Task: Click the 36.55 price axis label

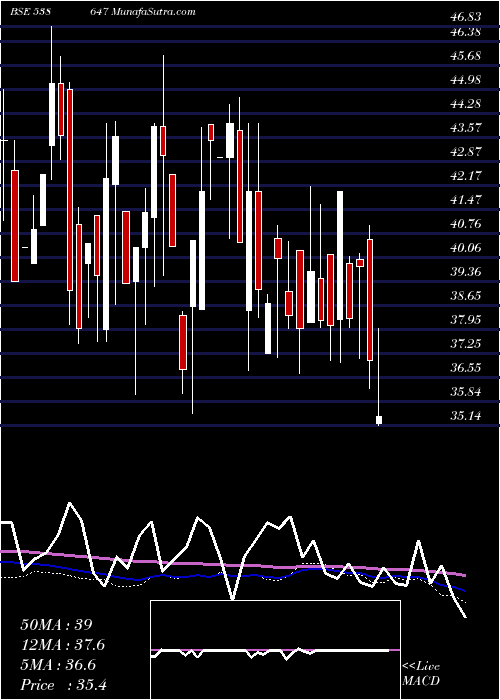Action: pyautogui.click(x=466, y=368)
